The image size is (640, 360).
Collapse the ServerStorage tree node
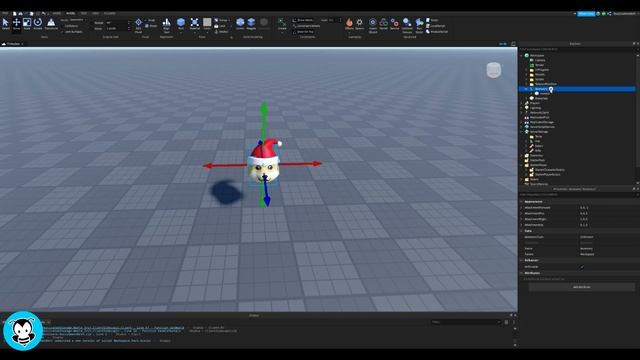pos(521,131)
